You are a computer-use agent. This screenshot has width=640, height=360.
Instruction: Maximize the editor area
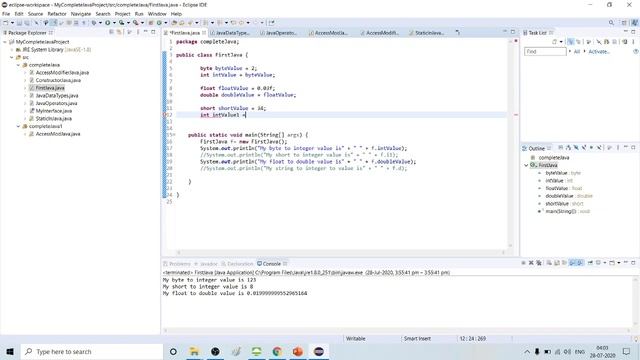[x=513, y=32]
